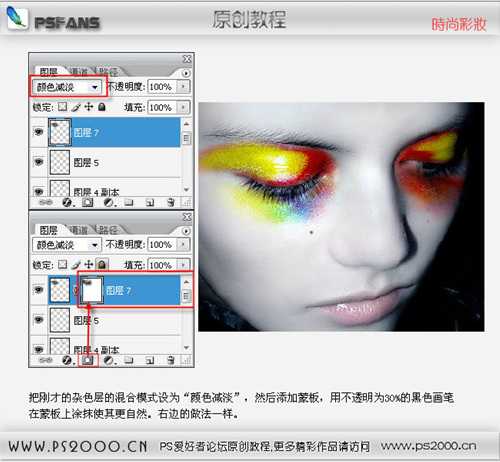The width and height of the screenshot is (500, 462).
Task: Switch to 通道 tab in upper panel
Action: click(x=79, y=72)
